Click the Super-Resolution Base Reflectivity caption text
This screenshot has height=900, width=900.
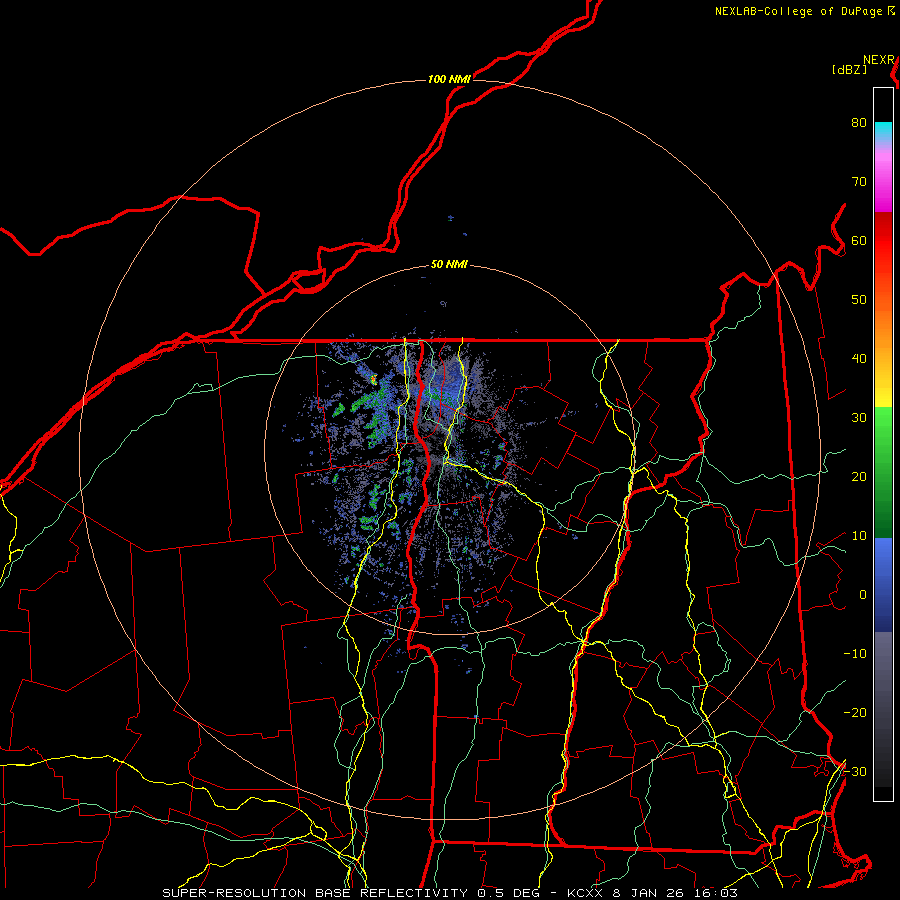[x=314, y=893]
